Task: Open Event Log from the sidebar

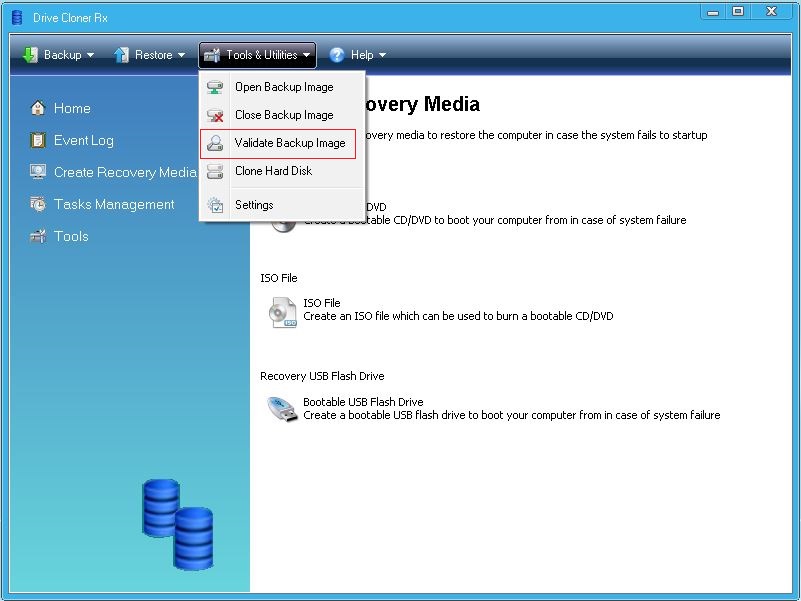Action: [x=84, y=141]
